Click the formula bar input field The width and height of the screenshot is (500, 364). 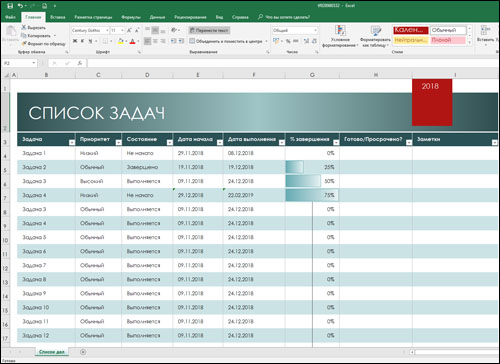(x=293, y=63)
